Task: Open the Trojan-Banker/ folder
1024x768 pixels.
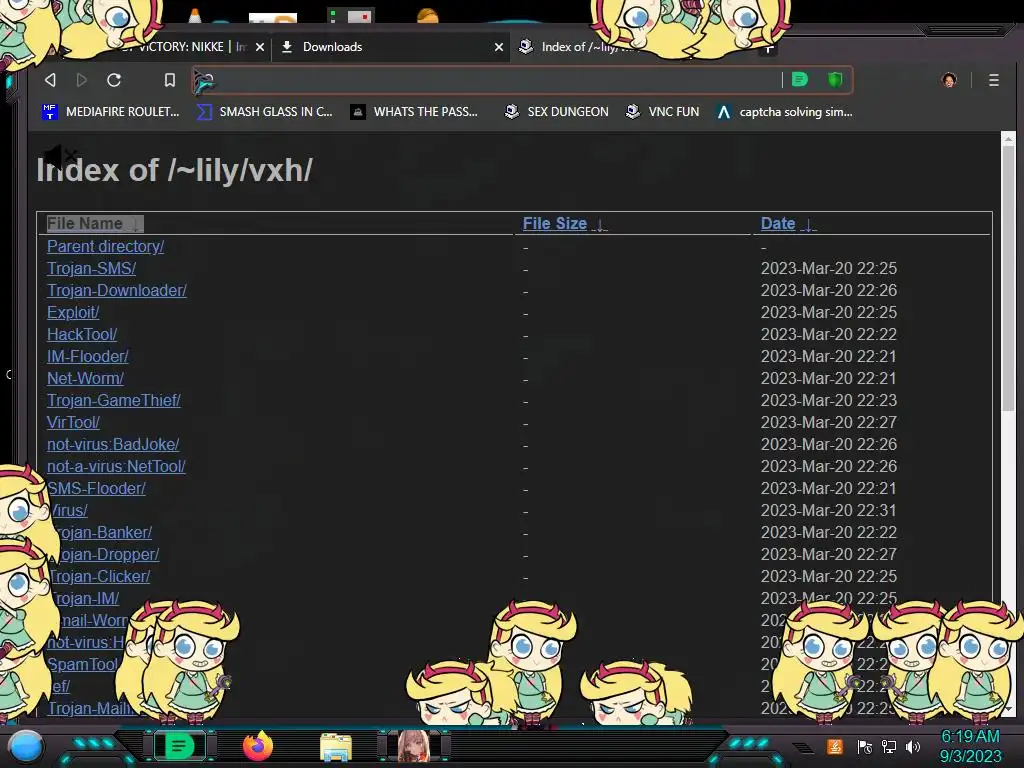Action: coord(103,532)
